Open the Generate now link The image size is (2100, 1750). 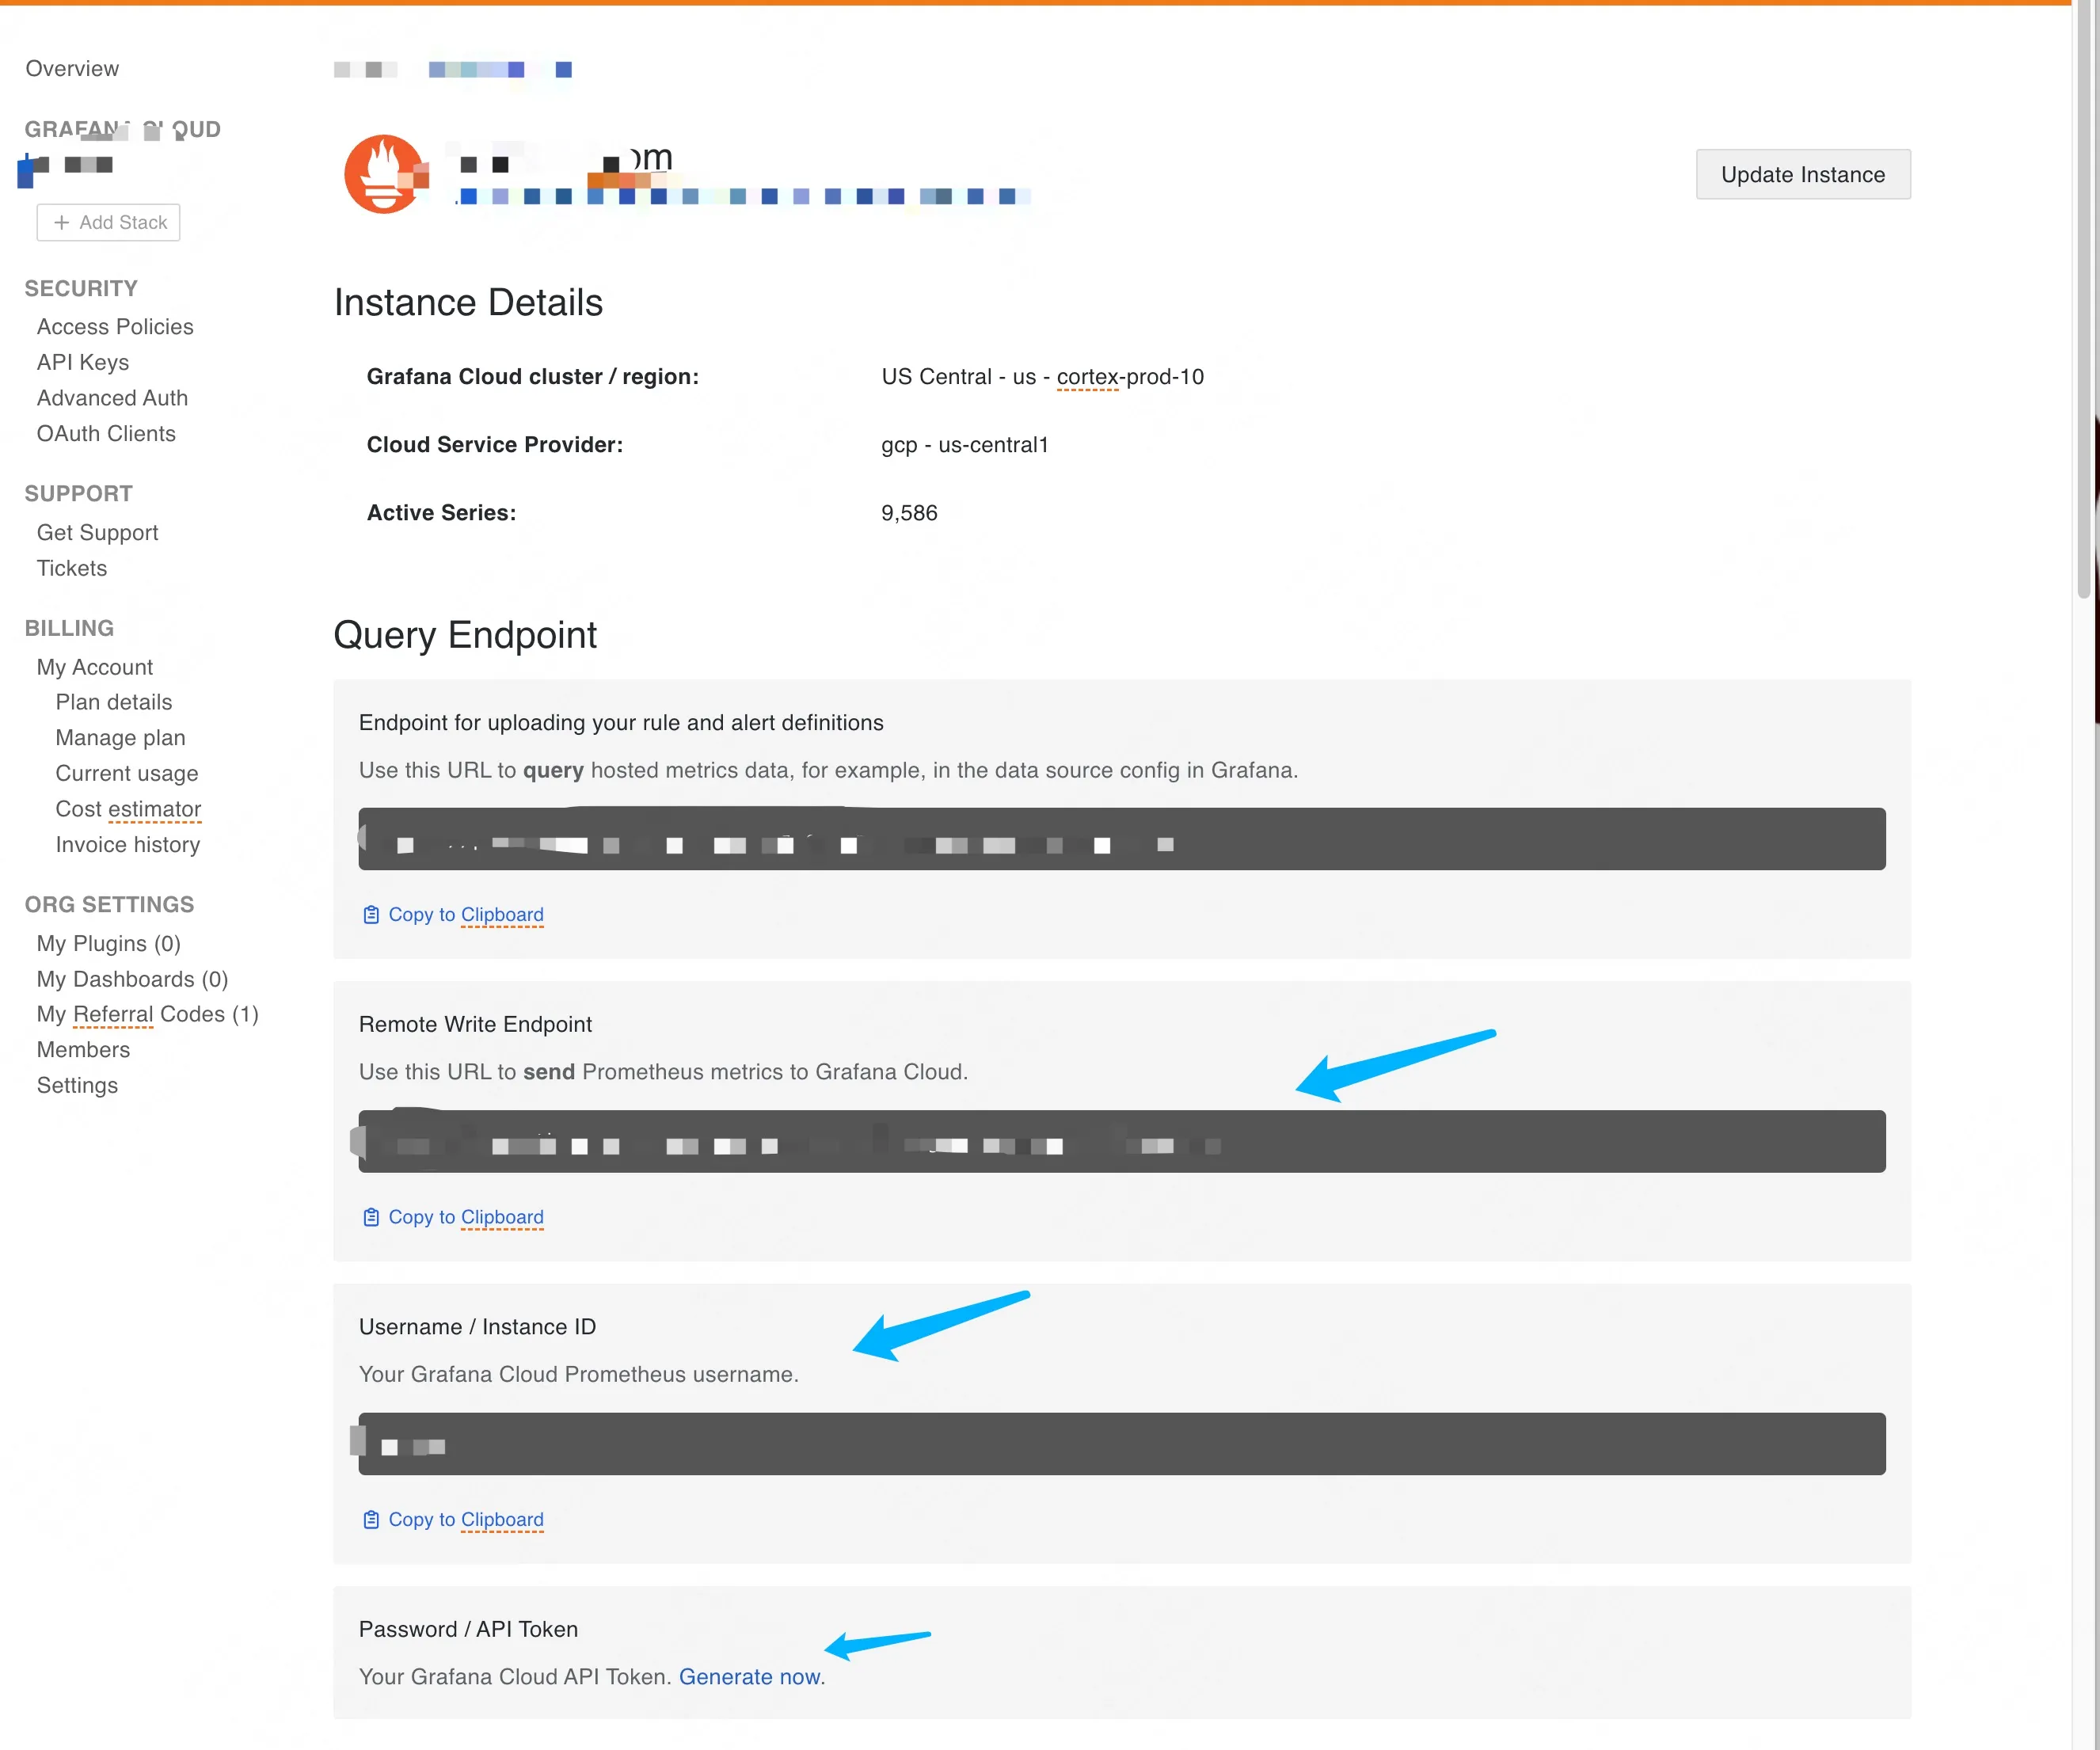750,1677
